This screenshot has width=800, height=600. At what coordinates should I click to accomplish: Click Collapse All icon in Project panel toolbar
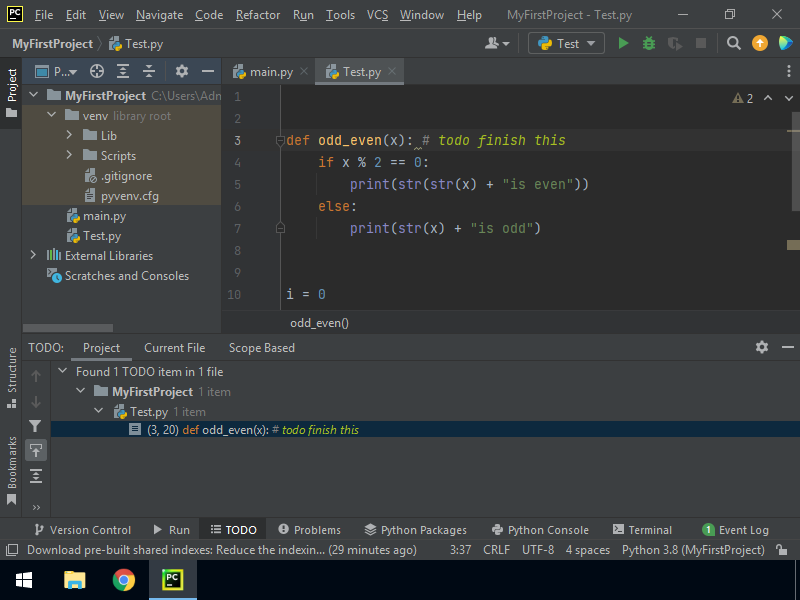(x=149, y=71)
